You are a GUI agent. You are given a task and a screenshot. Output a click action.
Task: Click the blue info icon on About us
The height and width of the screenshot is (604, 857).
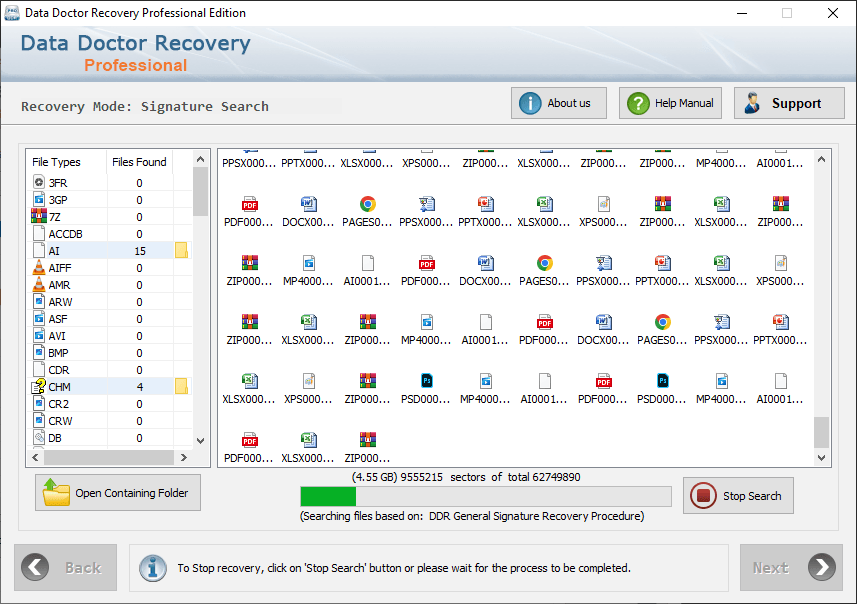click(x=530, y=103)
